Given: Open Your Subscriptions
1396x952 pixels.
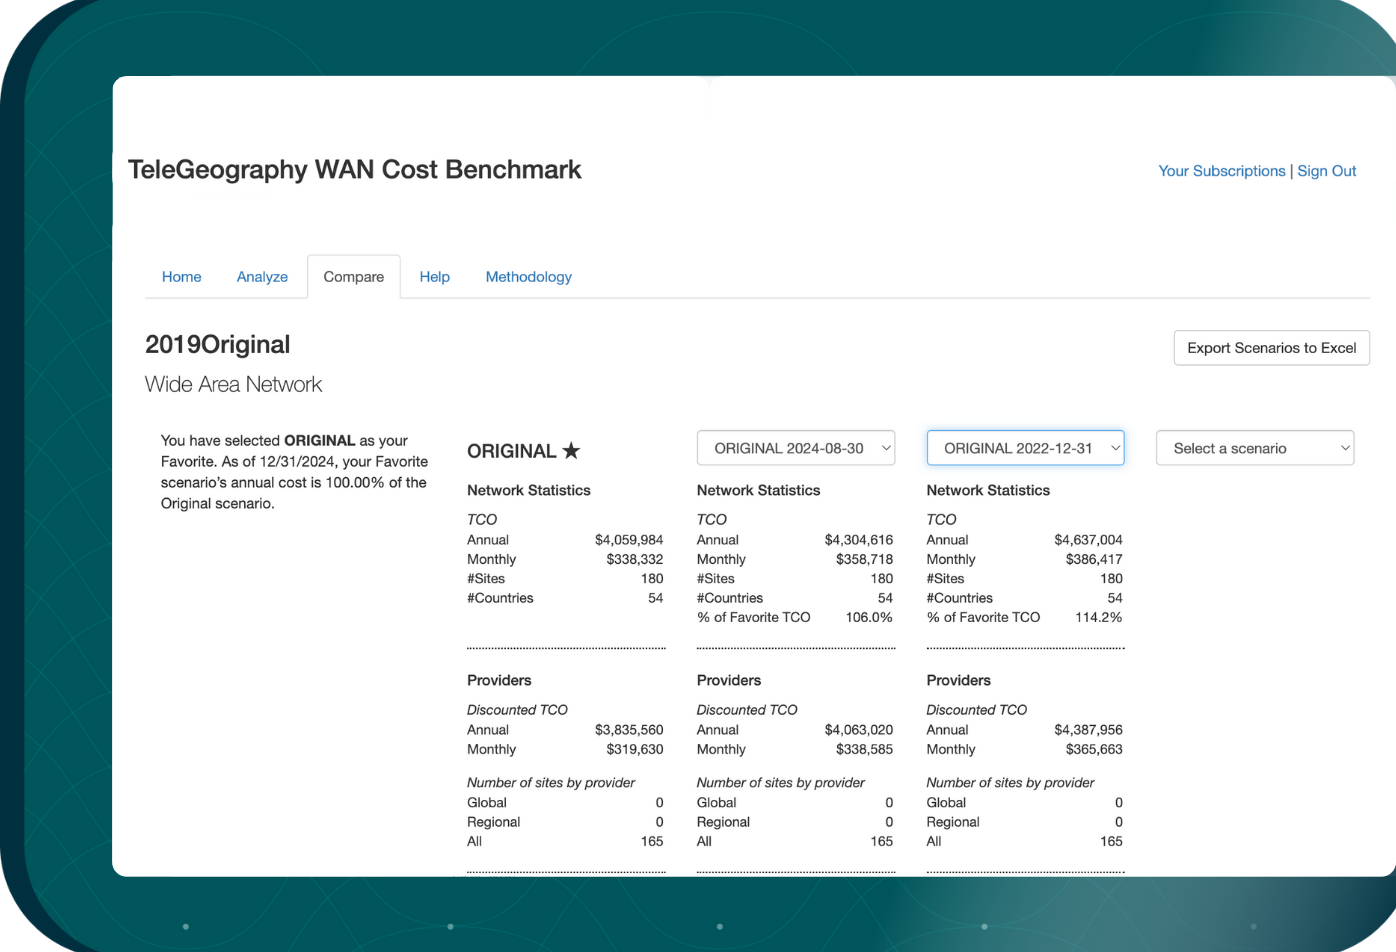Looking at the screenshot, I should 1221,170.
